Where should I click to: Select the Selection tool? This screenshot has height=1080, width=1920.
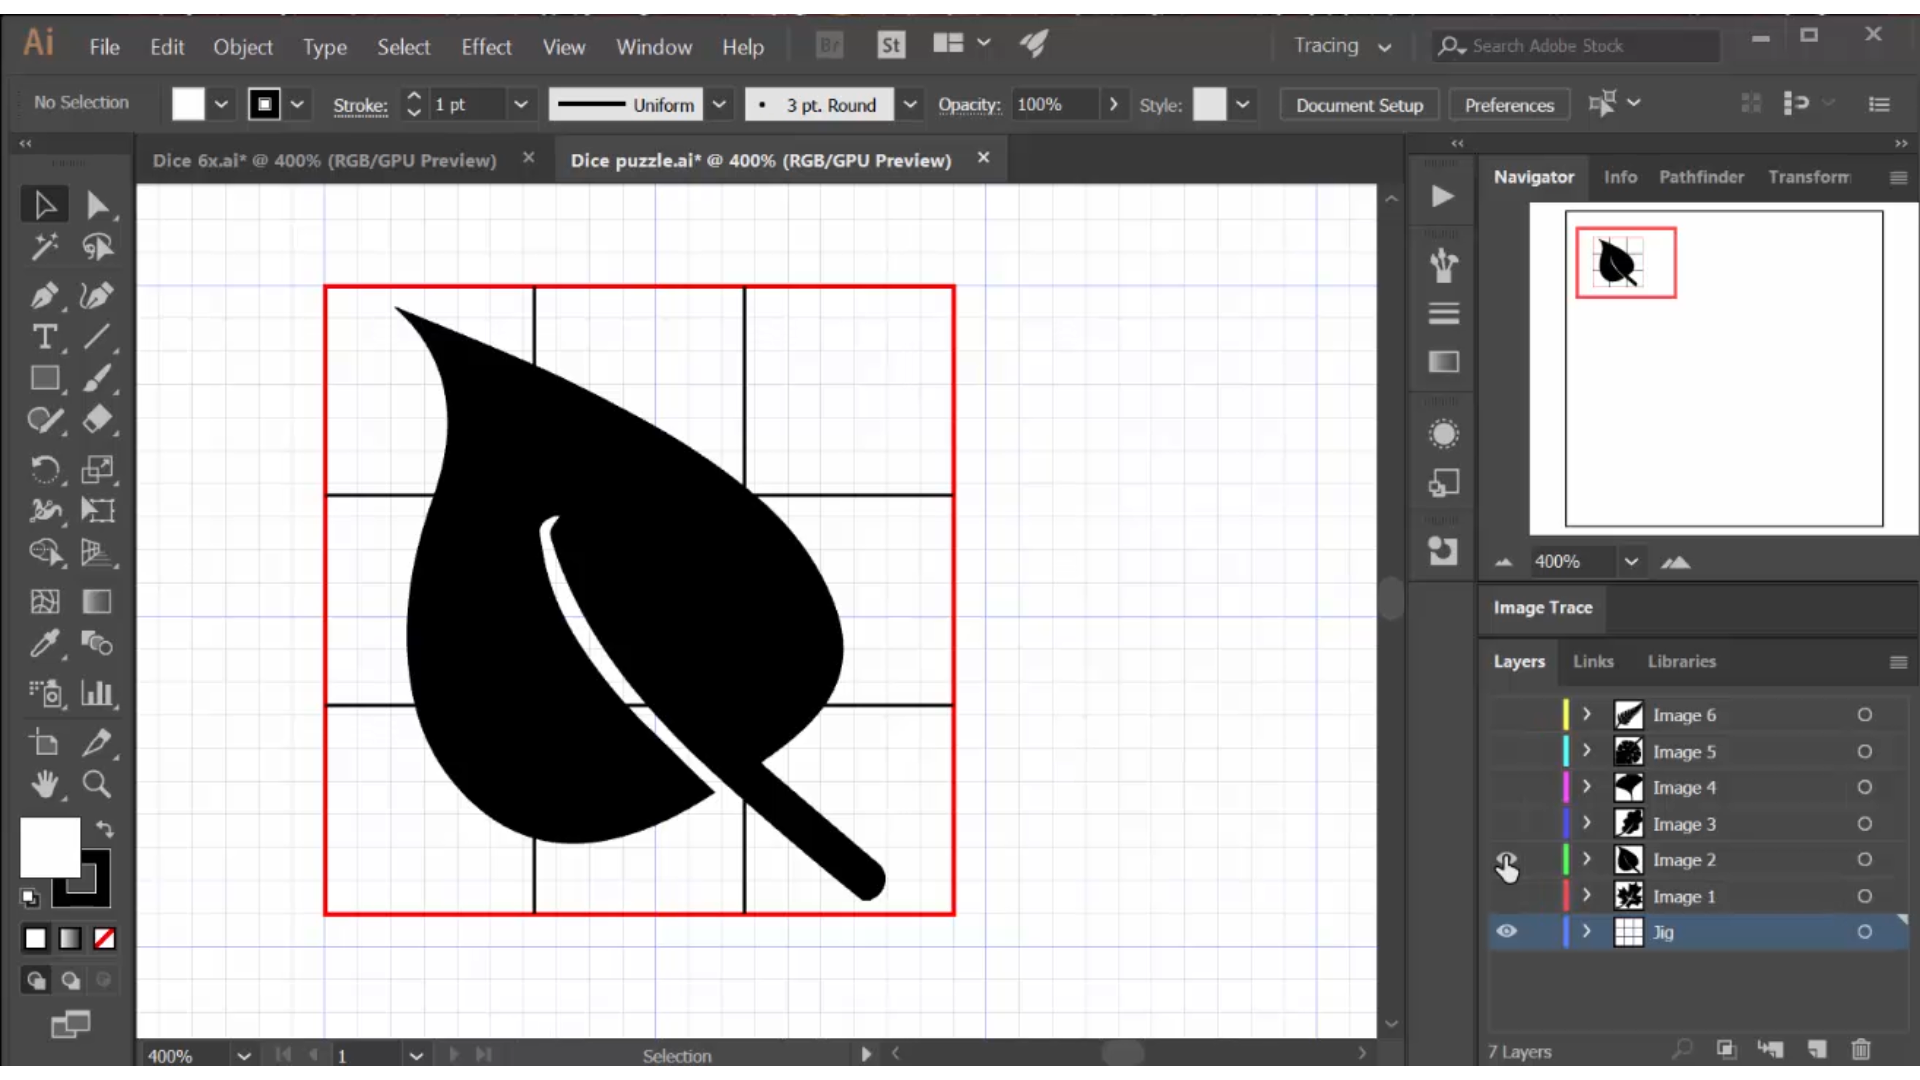click(44, 204)
